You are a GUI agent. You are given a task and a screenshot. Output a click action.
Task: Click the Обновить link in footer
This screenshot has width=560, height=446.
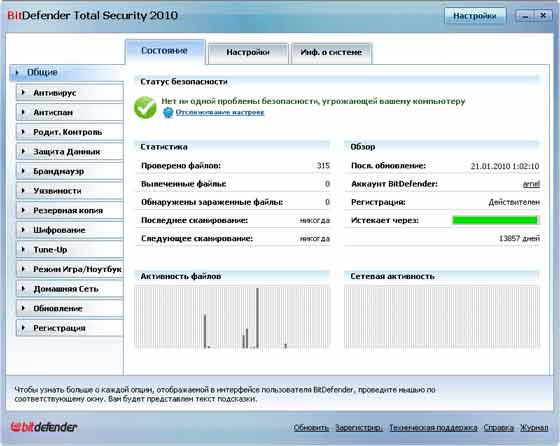point(311,427)
